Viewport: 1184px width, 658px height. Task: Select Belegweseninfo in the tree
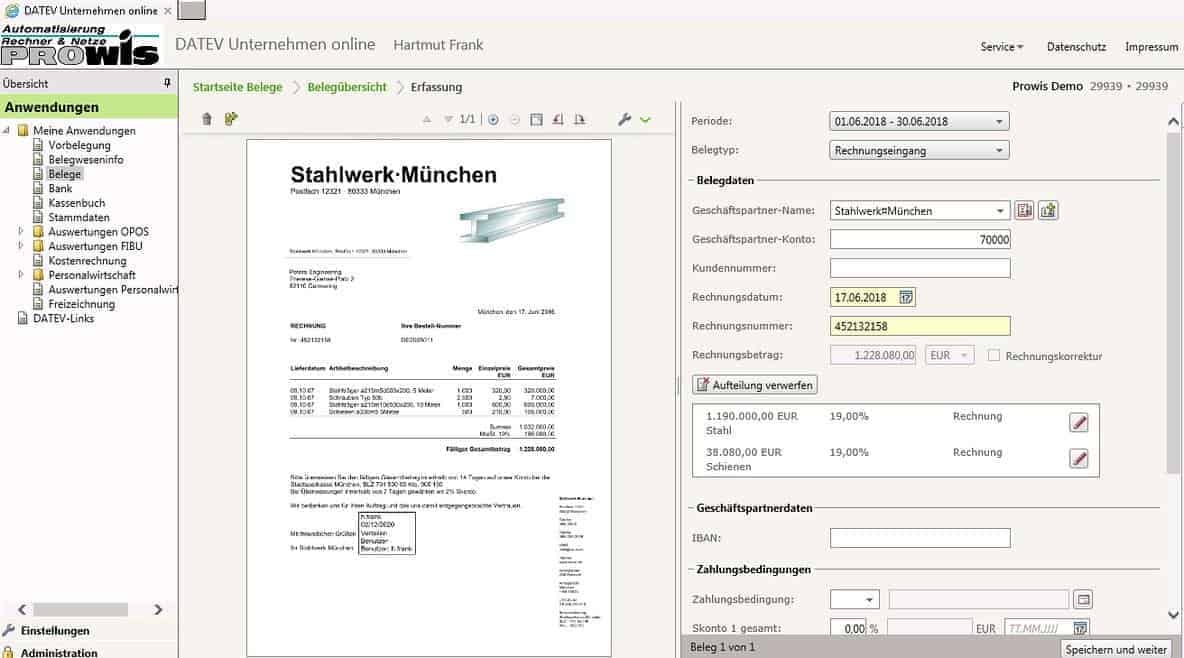pyautogui.click(x=86, y=159)
